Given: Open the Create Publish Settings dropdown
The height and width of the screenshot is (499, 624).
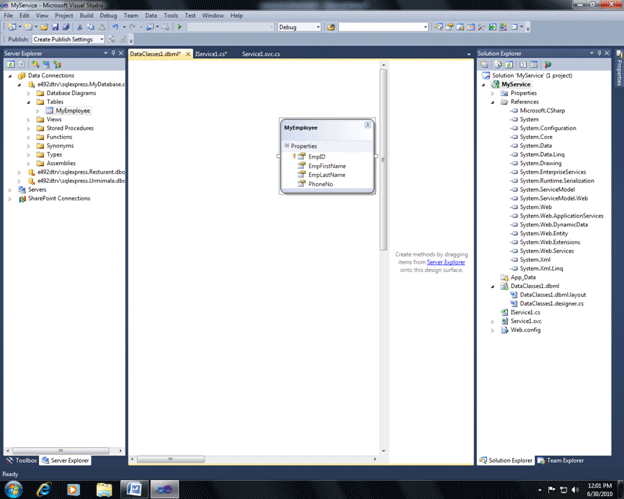Looking at the screenshot, I should coord(102,39).
